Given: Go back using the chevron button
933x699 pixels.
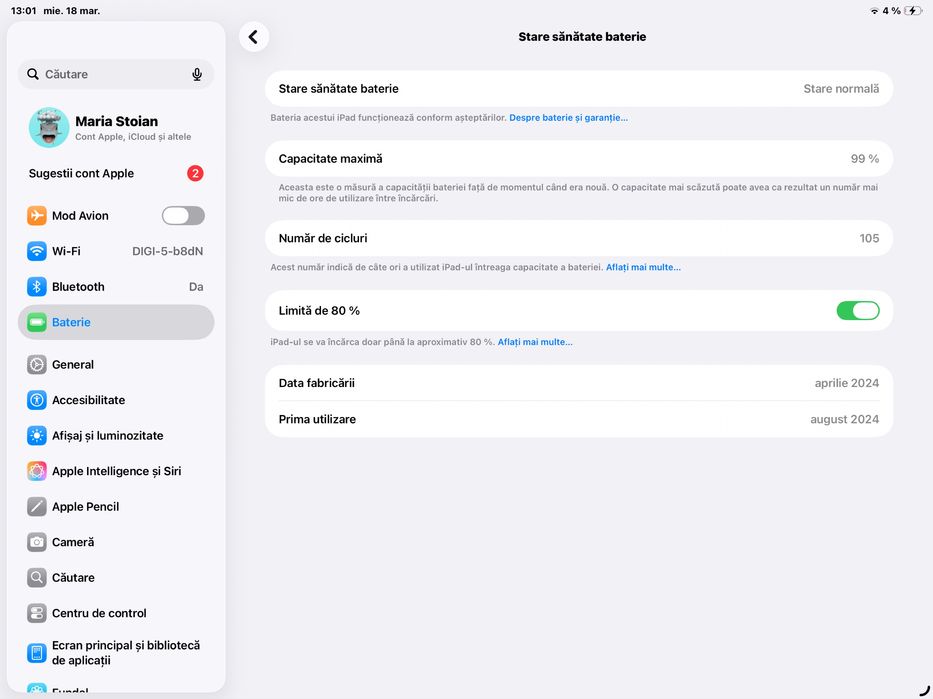Looking at the screenshot, I should 253,37.
